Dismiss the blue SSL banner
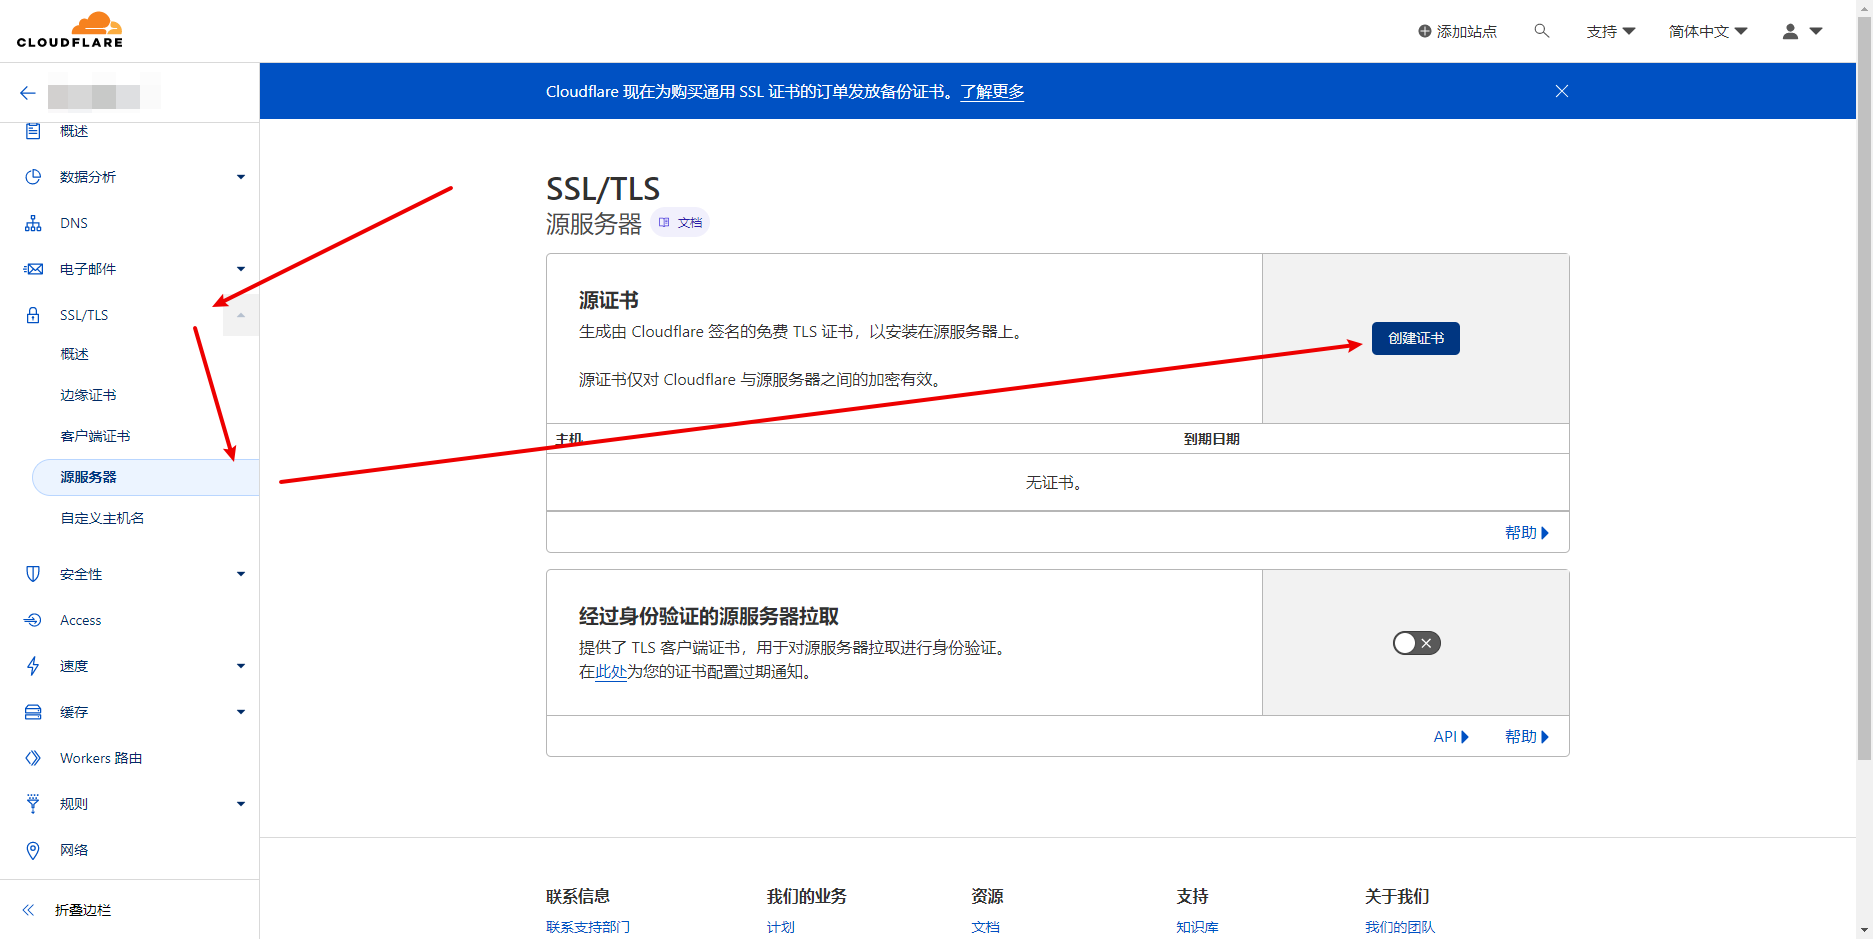This screenshot has width=1873, height=939. [1562, 91]
